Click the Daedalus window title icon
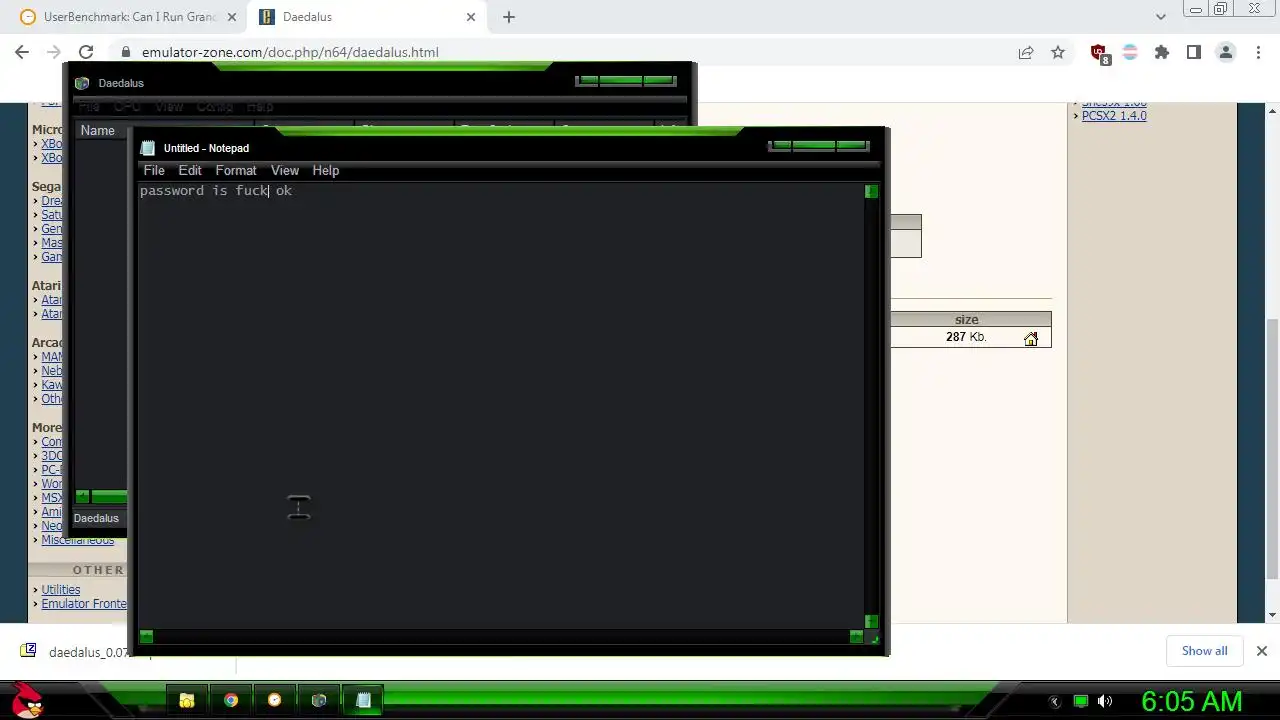1280x720 pixels. click(x=82, y=83)
